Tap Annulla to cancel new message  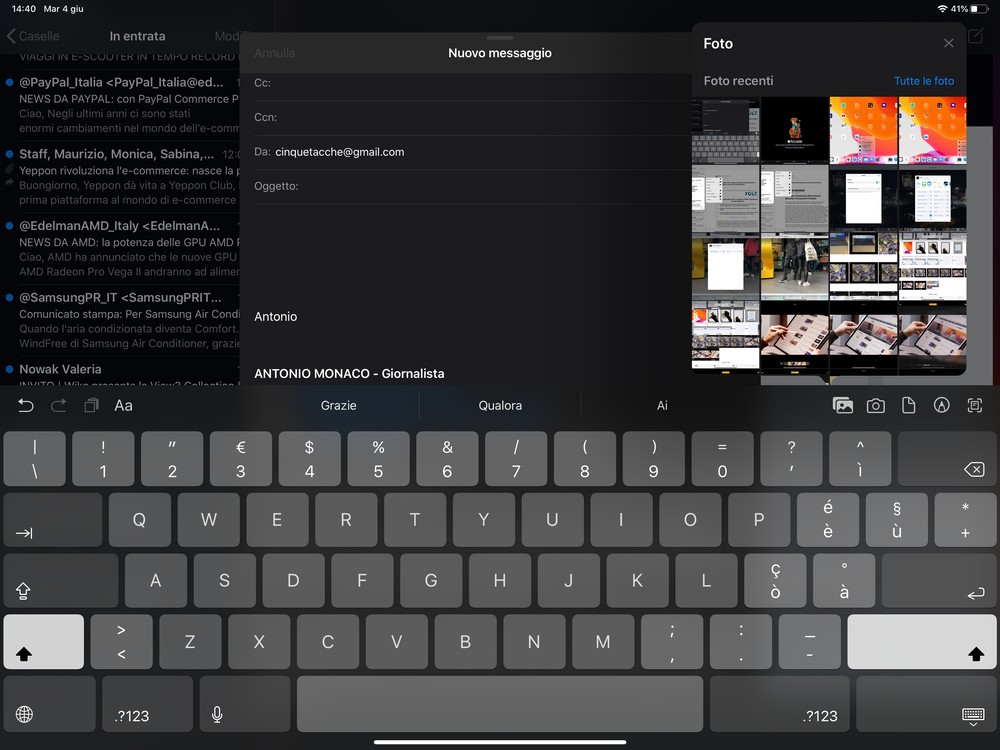click(x=274, y=53)
